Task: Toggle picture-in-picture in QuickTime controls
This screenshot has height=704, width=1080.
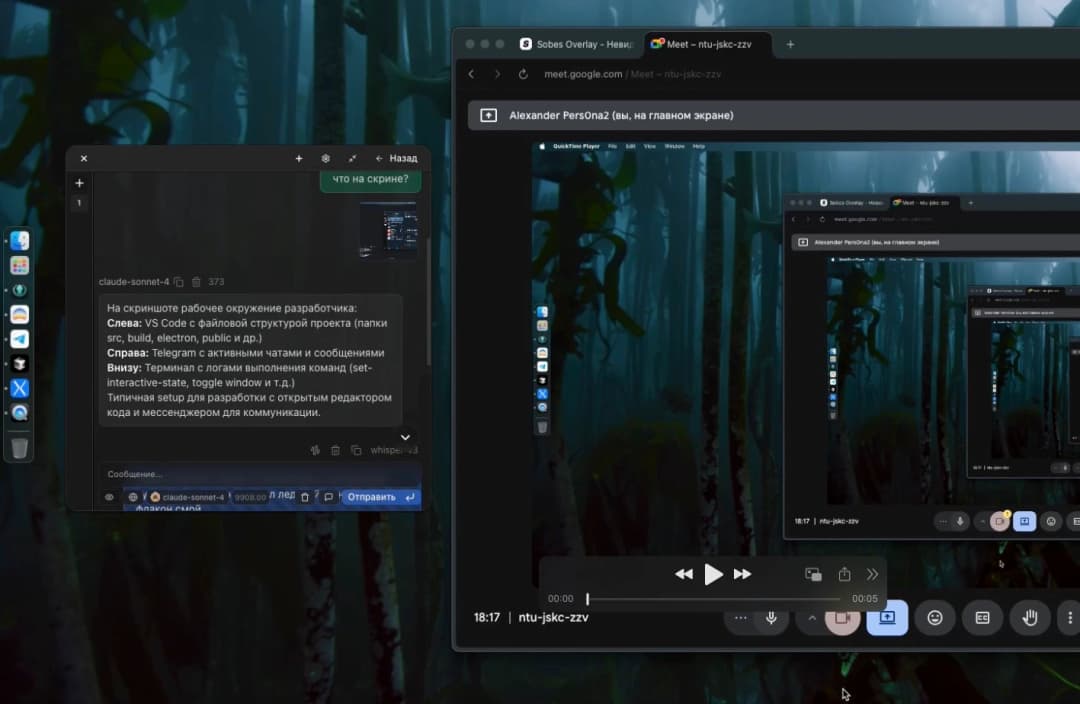Action: point(813,574)
